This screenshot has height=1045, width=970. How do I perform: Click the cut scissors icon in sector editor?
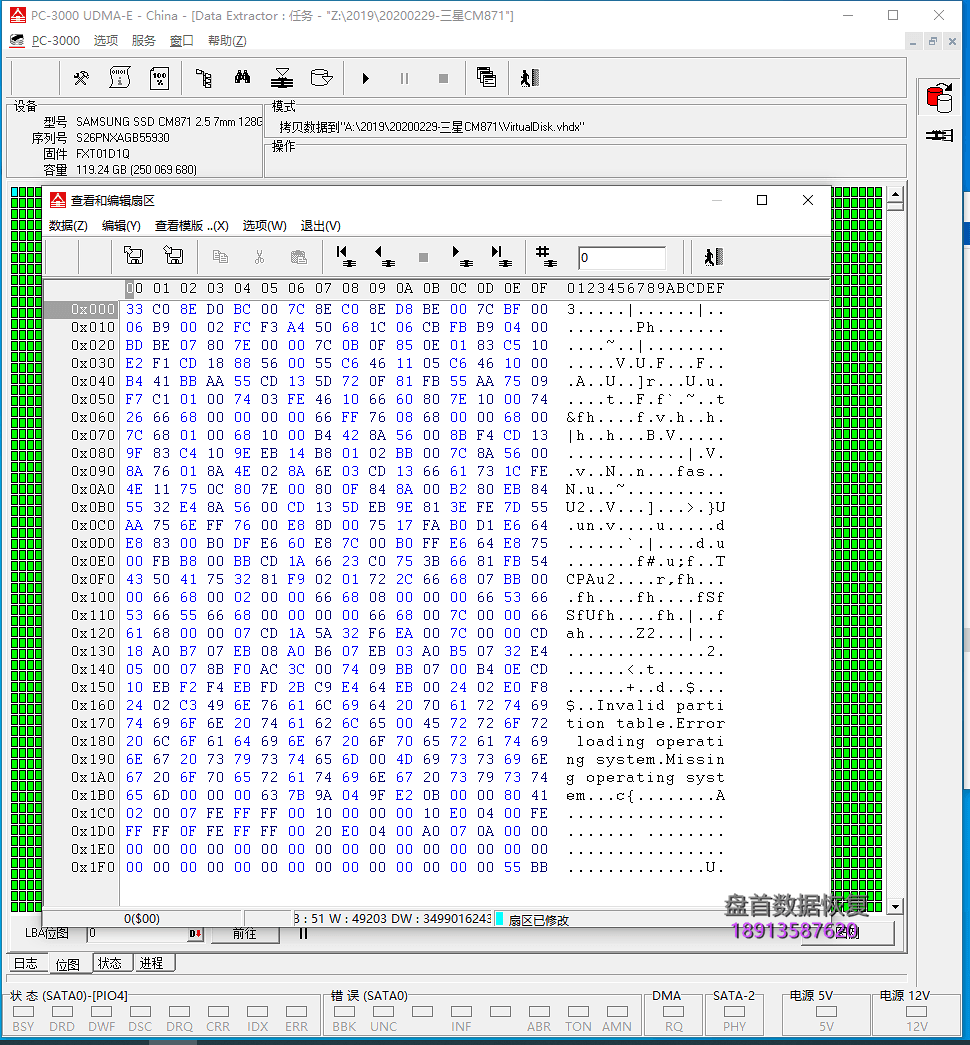(x=259, y=257)
